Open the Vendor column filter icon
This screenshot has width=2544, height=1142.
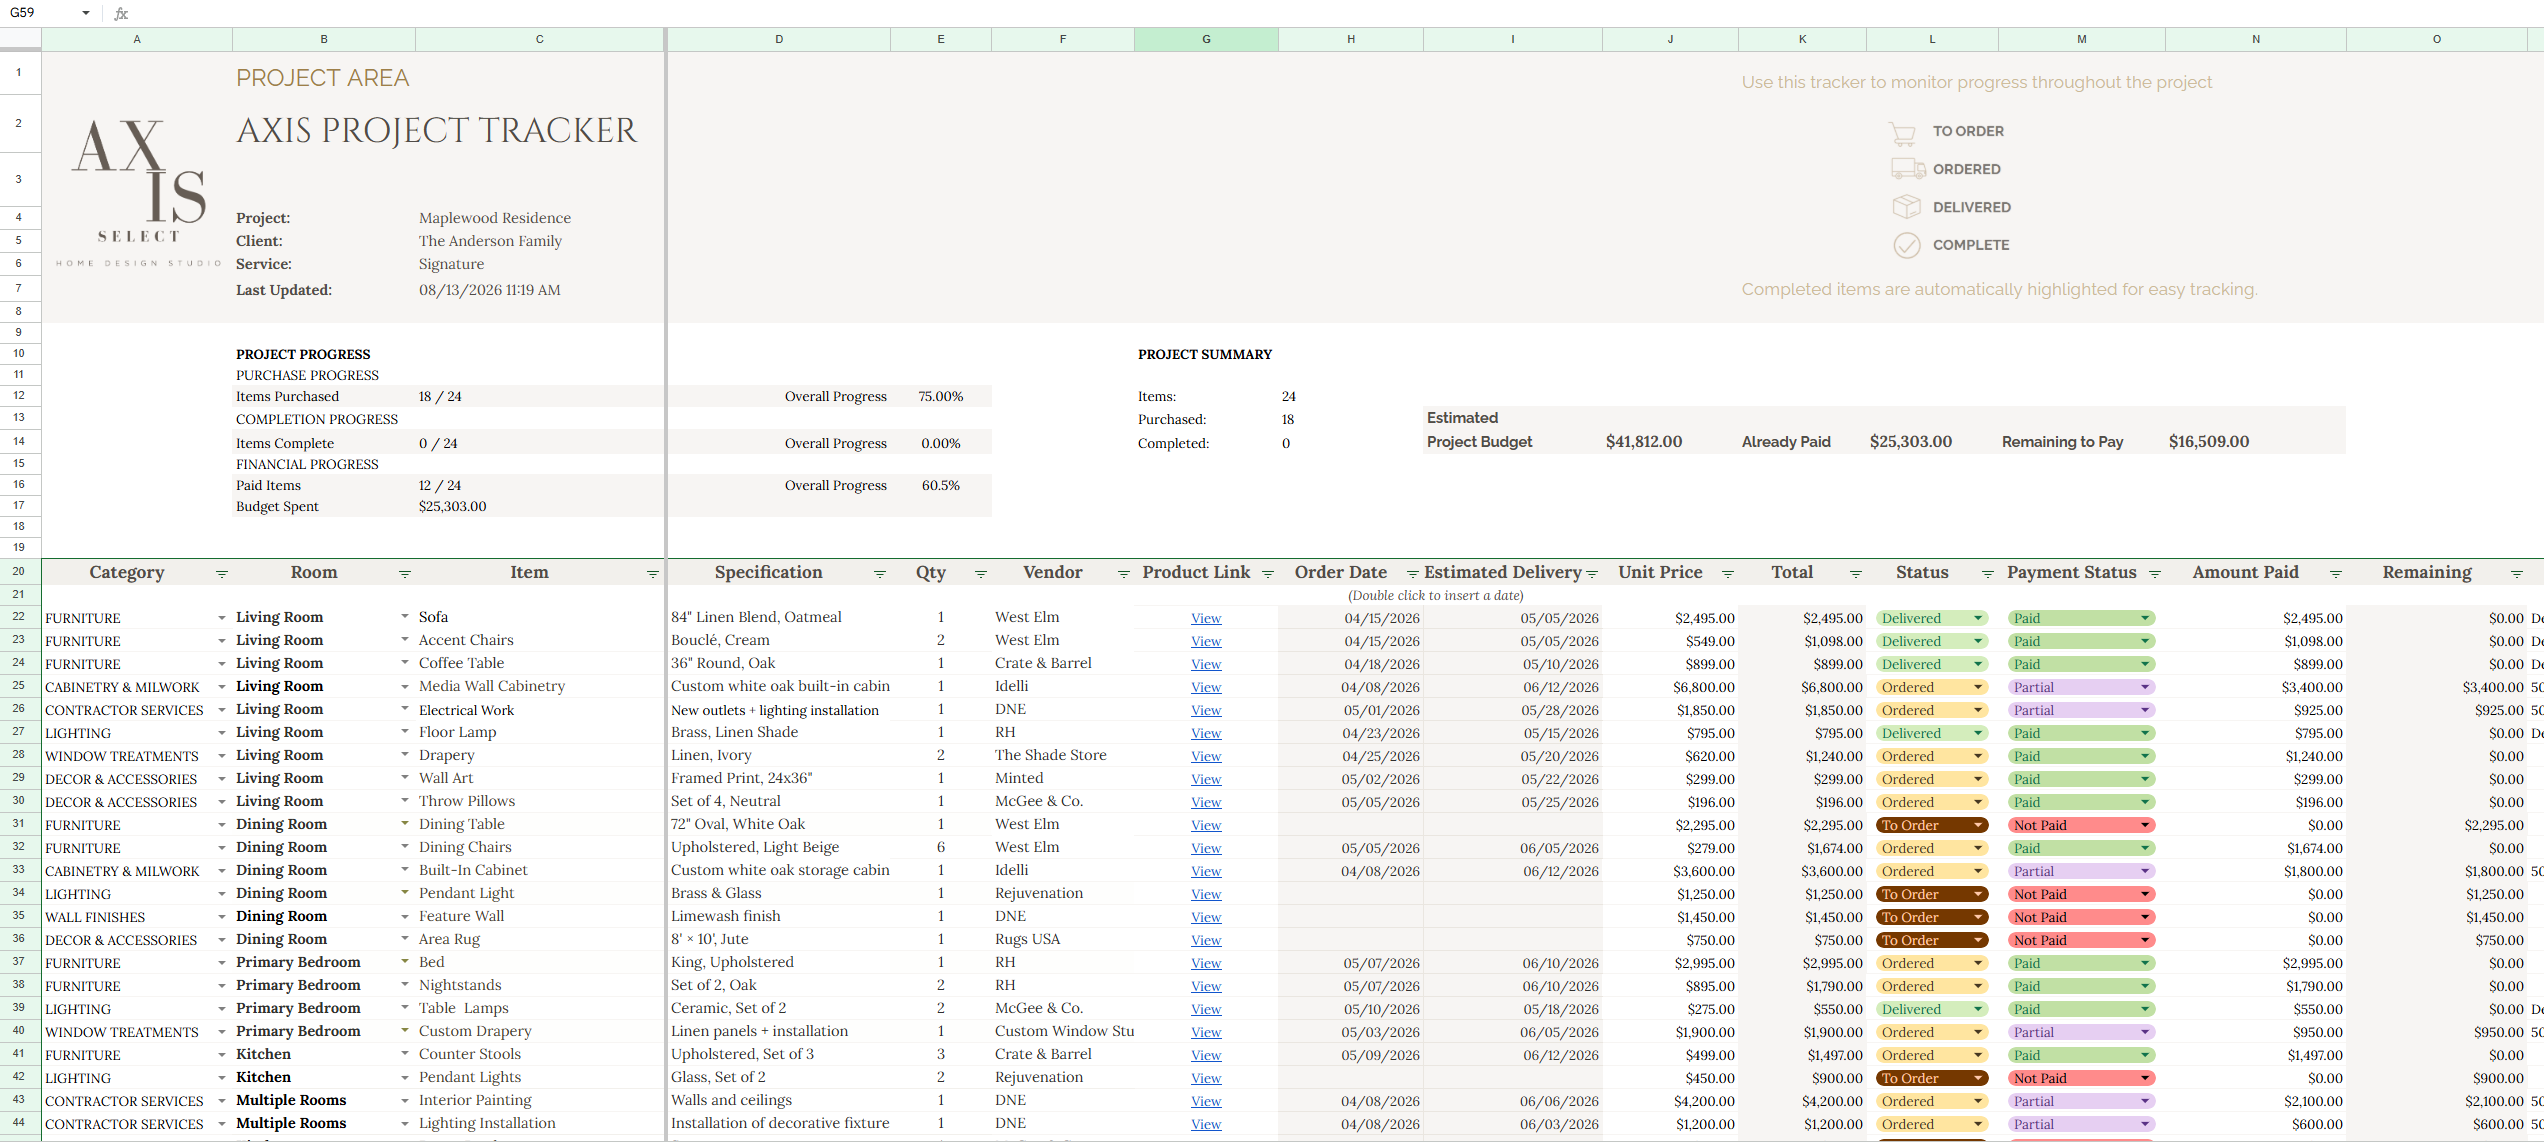pos(1124,574)
